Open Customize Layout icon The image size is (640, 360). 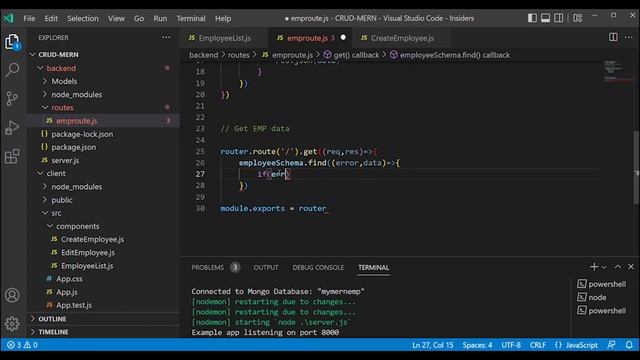pos(578,18)
